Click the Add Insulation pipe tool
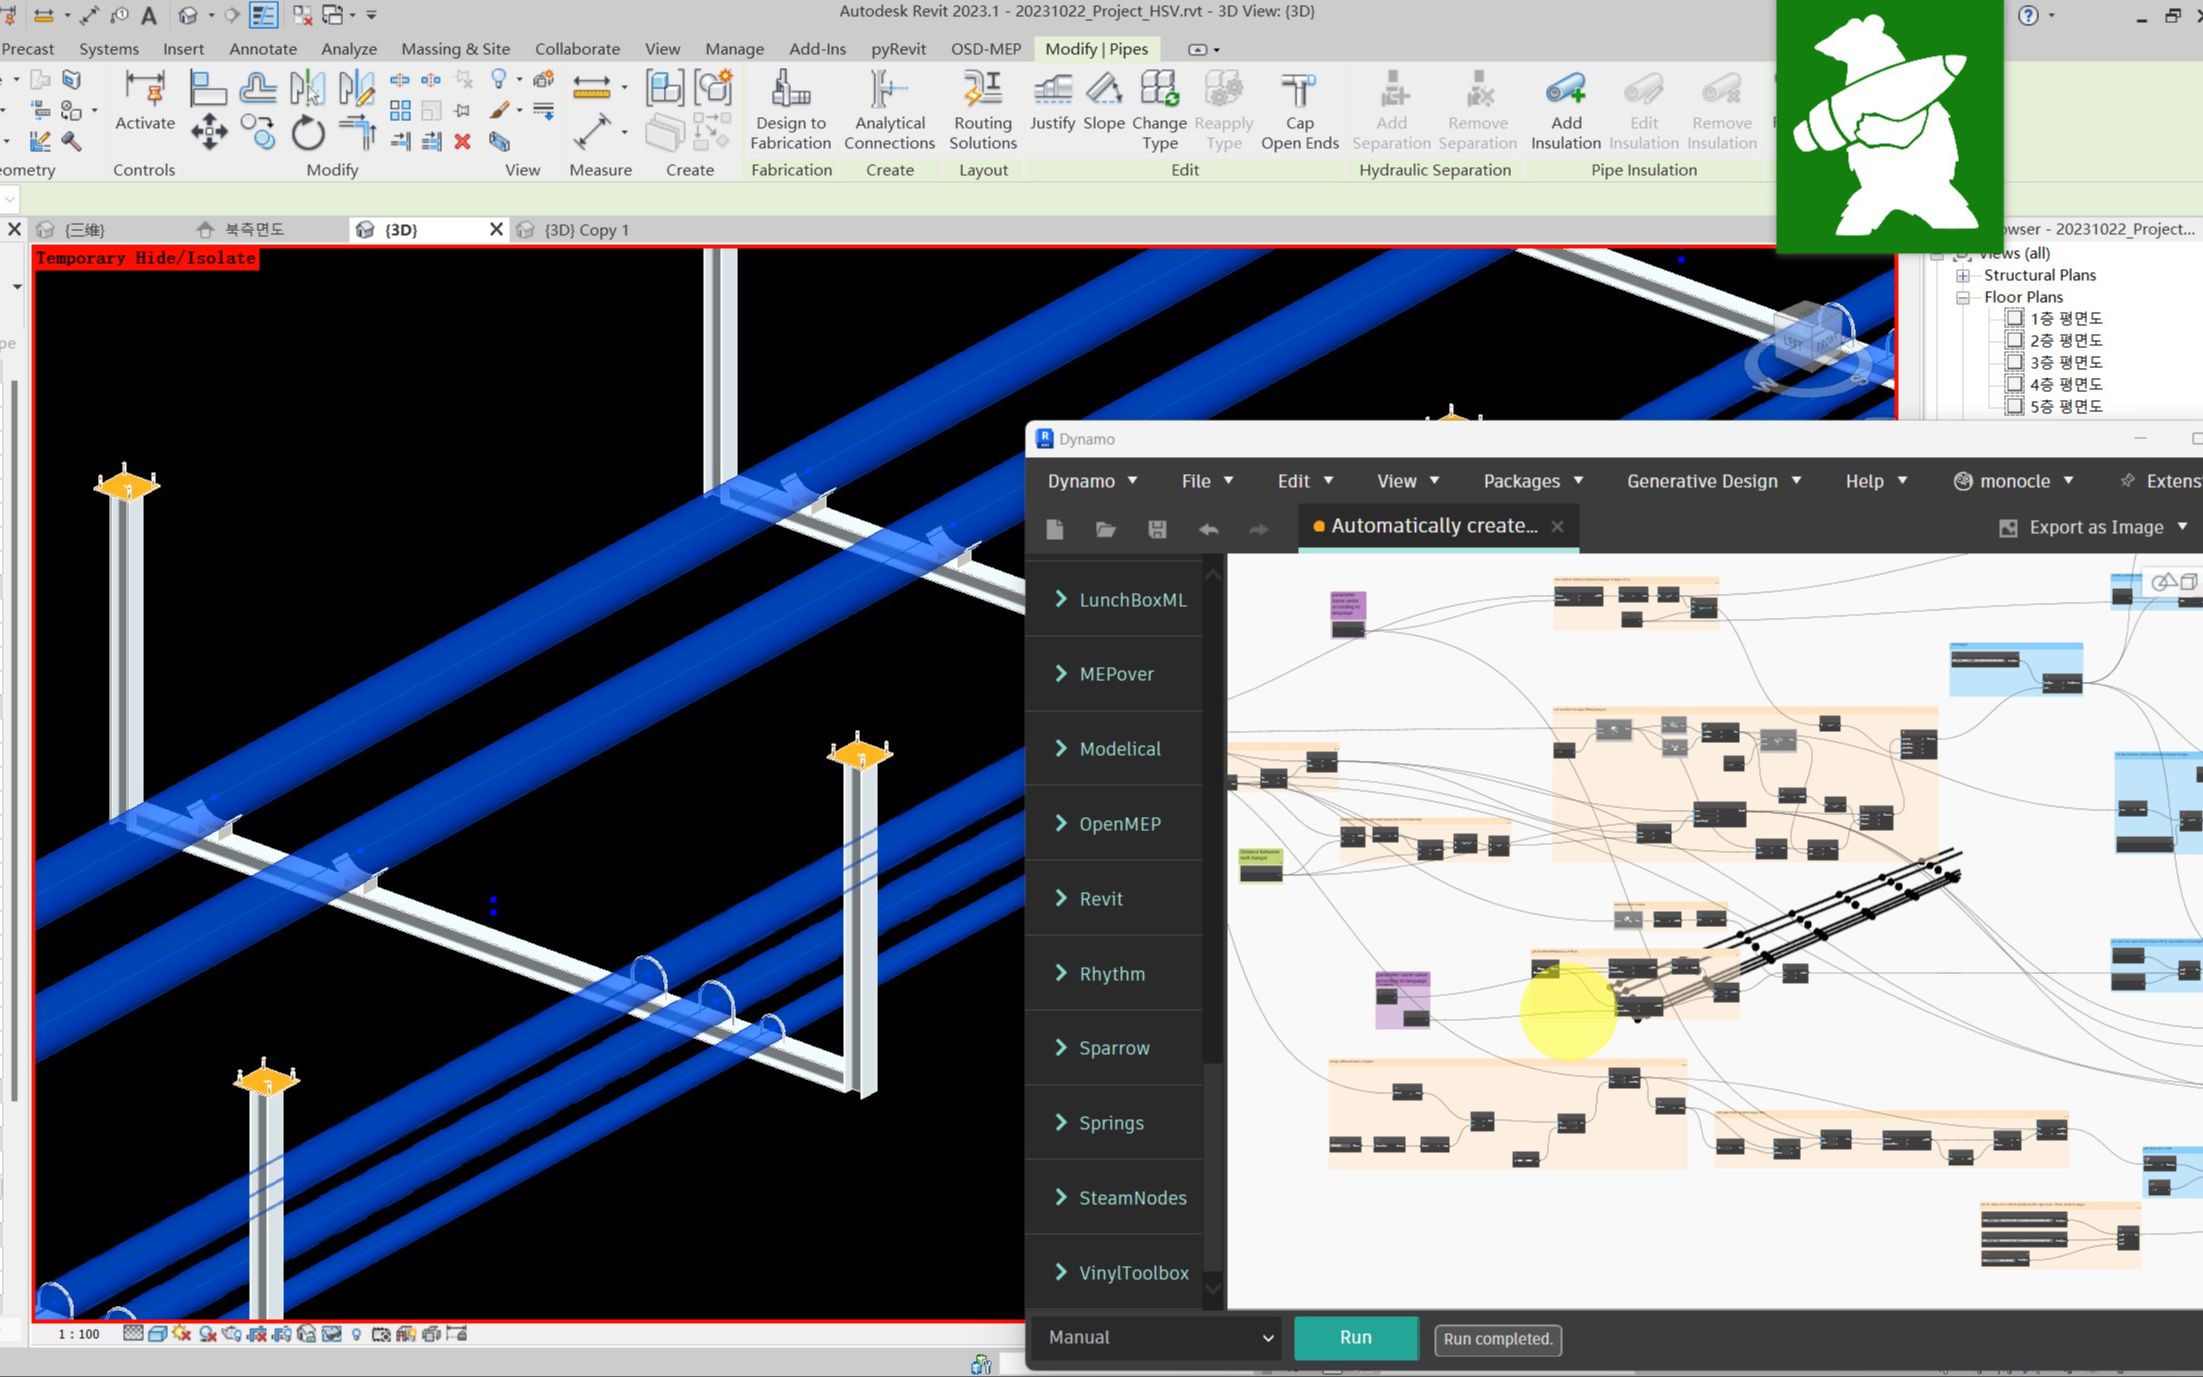2203x1377 pixels. [x=1565, y=108]
